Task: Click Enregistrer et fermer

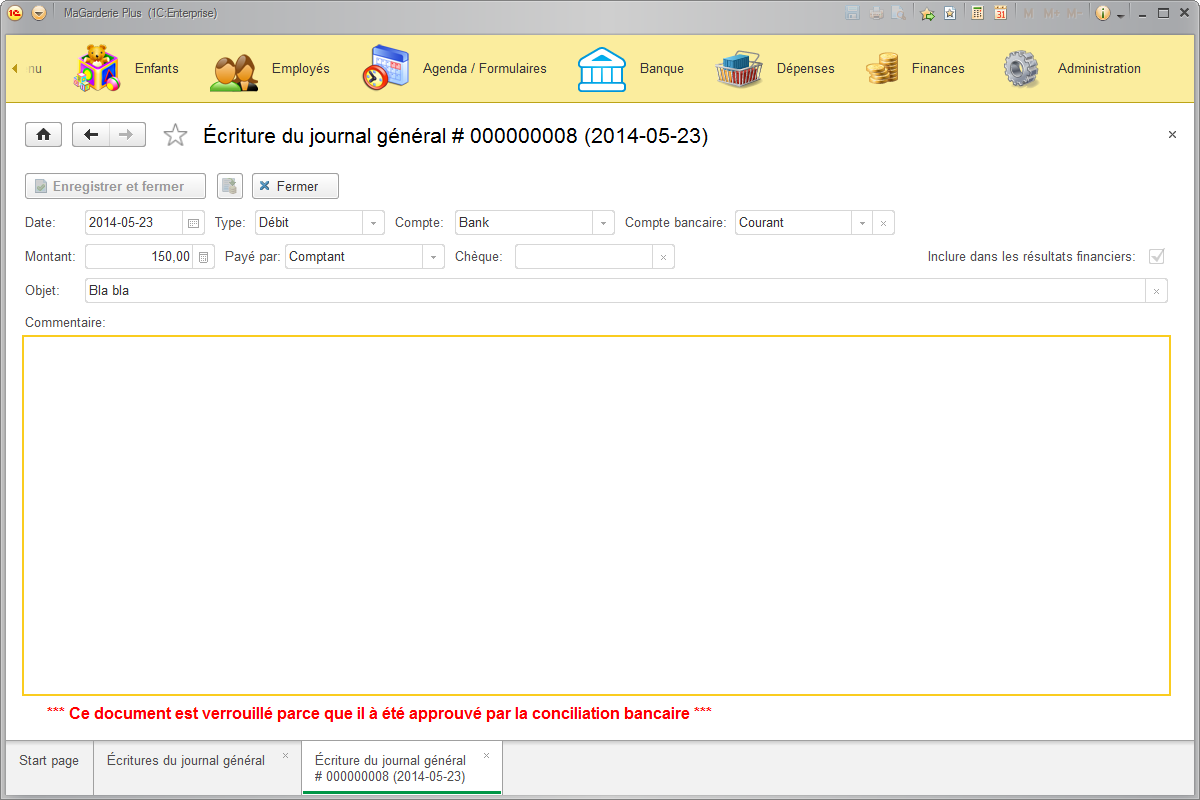Action: pos(114,186)
